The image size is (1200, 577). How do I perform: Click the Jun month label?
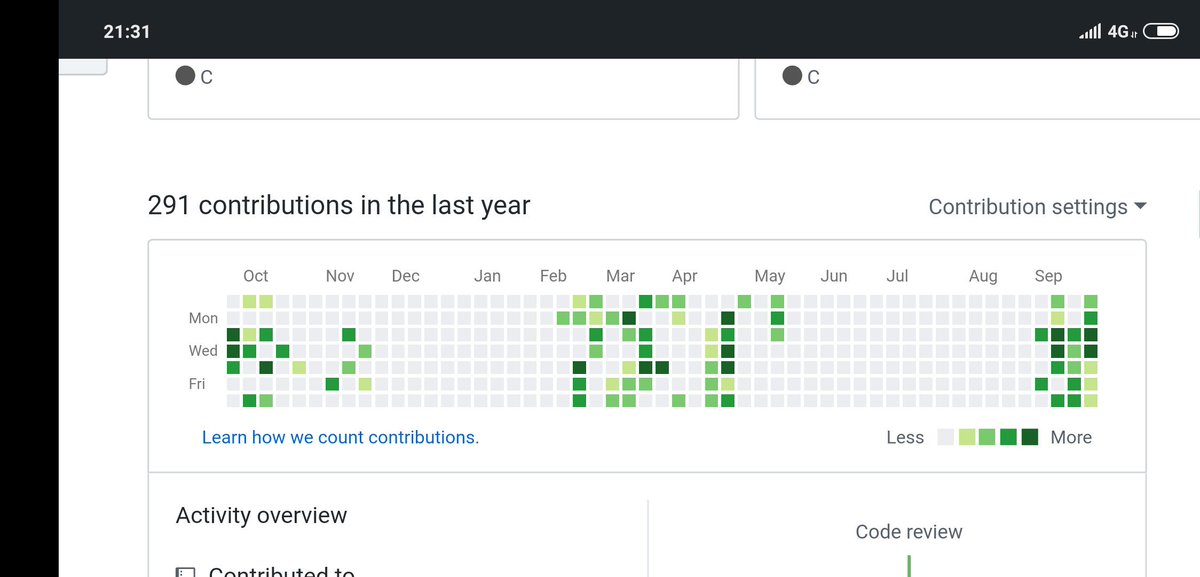click(x=834, y=276)
